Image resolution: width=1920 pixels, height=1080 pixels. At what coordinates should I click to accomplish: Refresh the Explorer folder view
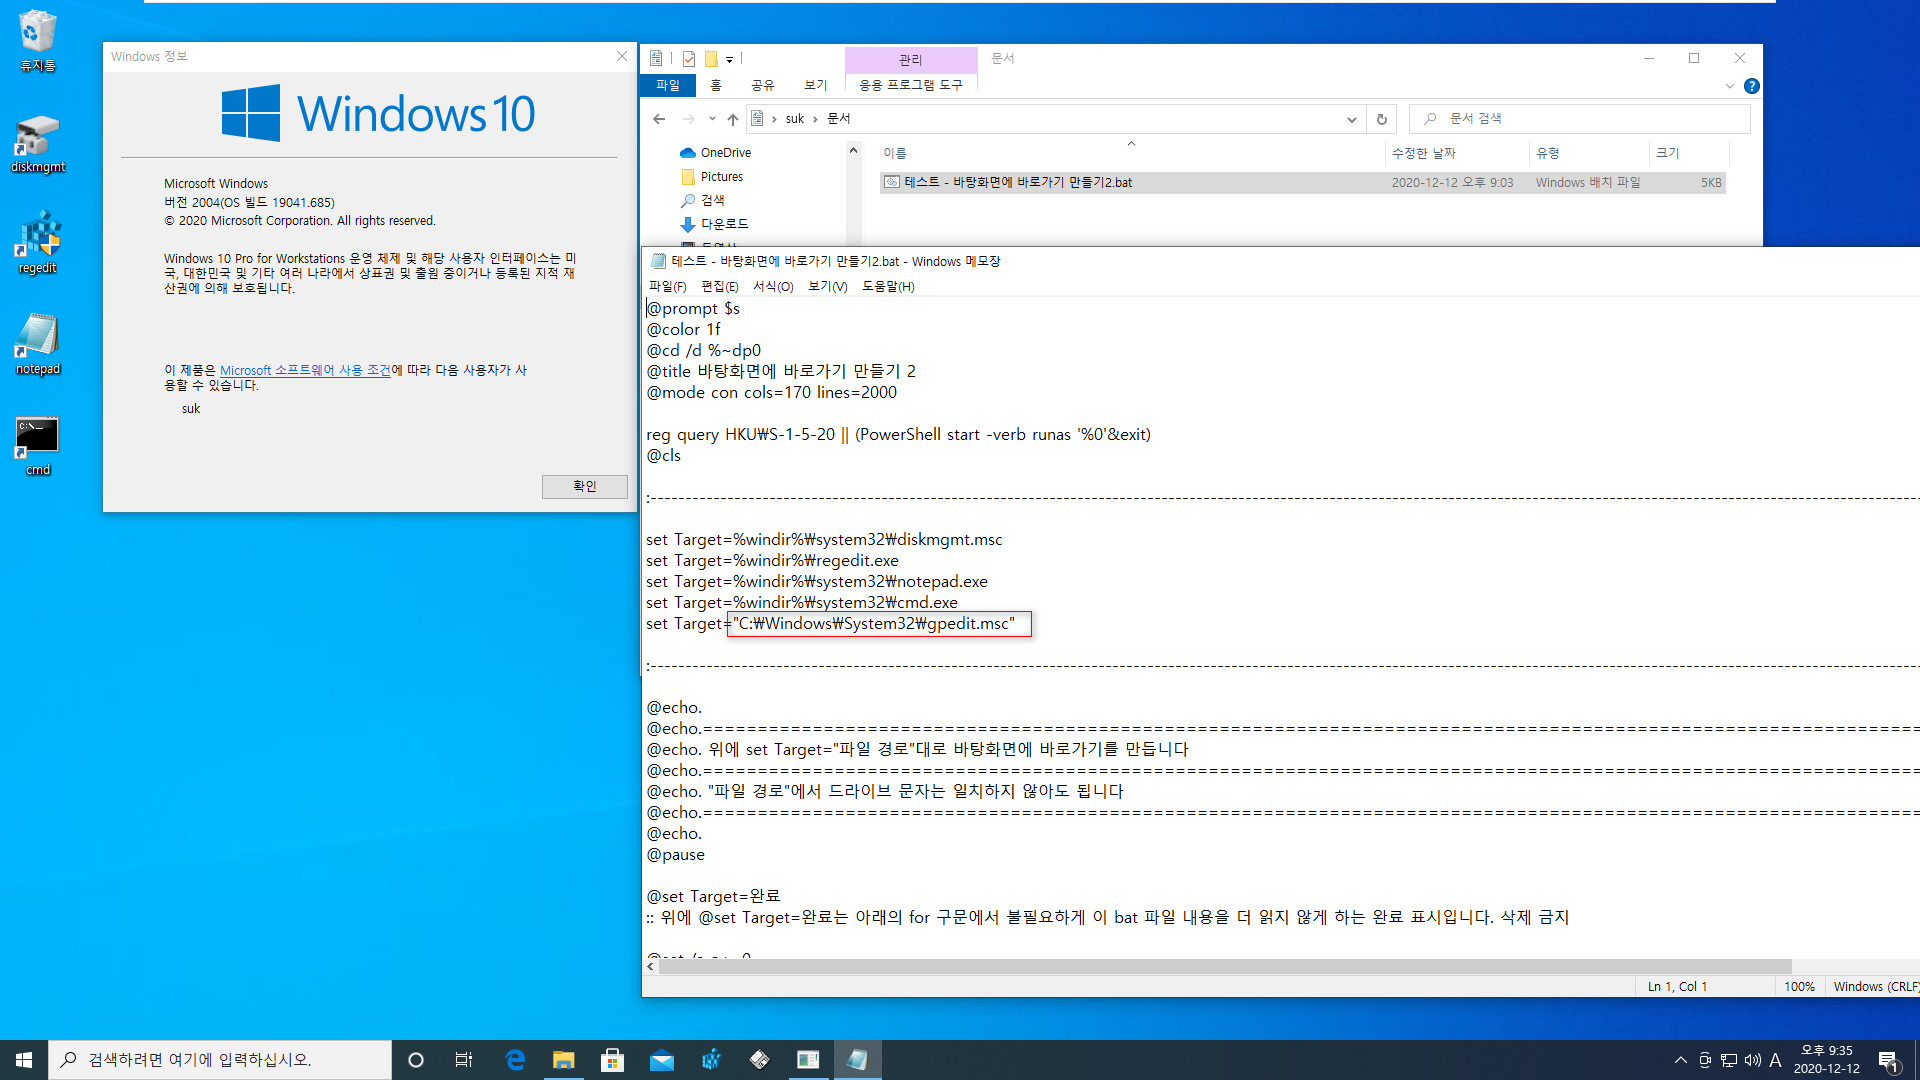pos(1382,119)
